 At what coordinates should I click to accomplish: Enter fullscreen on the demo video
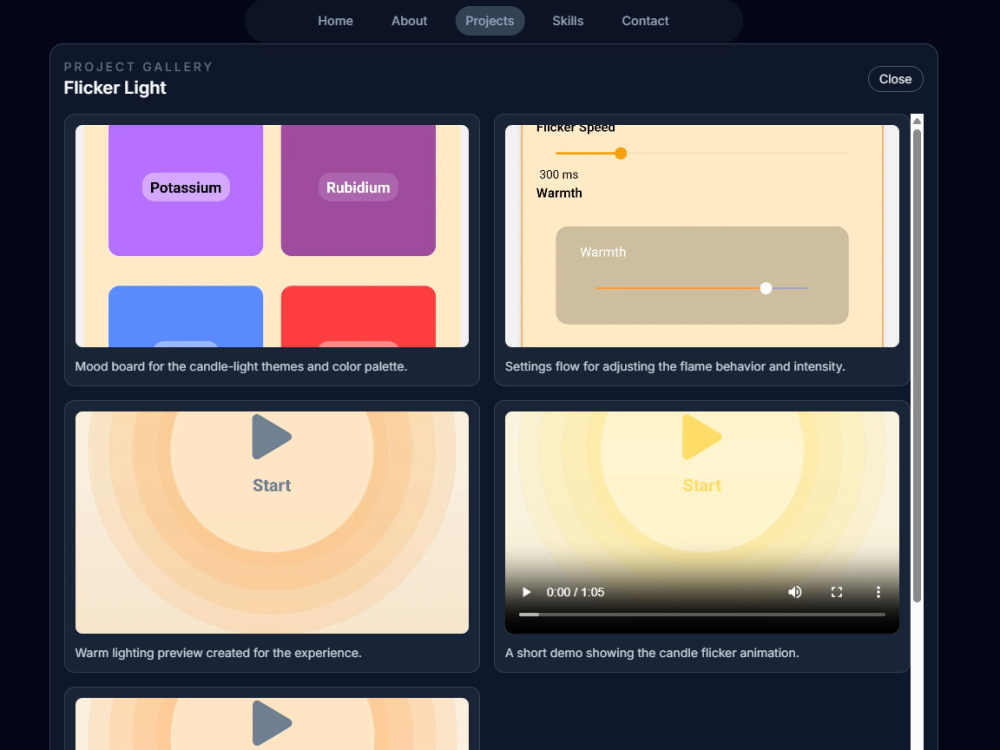(837, 592)
